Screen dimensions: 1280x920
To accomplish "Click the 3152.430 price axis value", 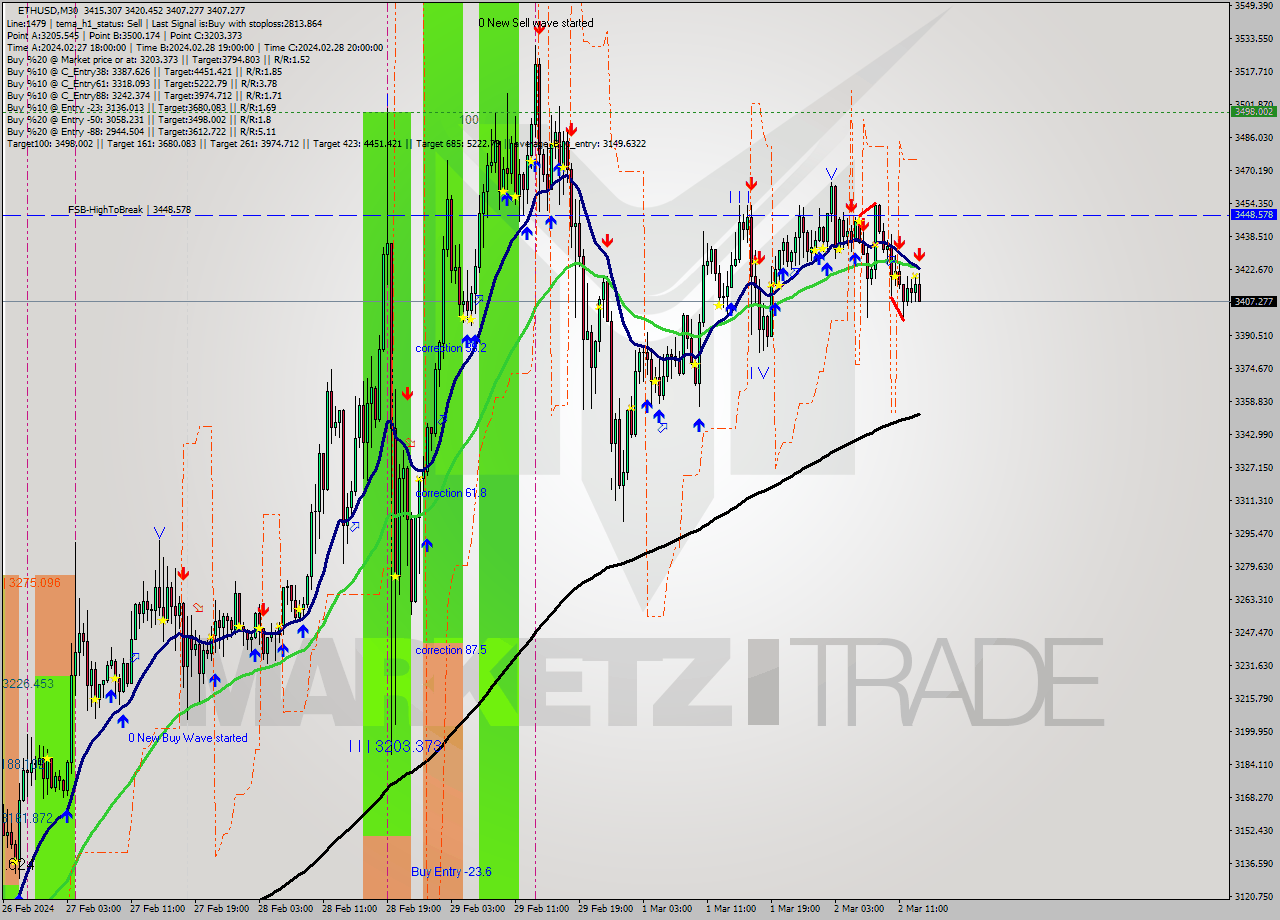I will click(1253, 831).
